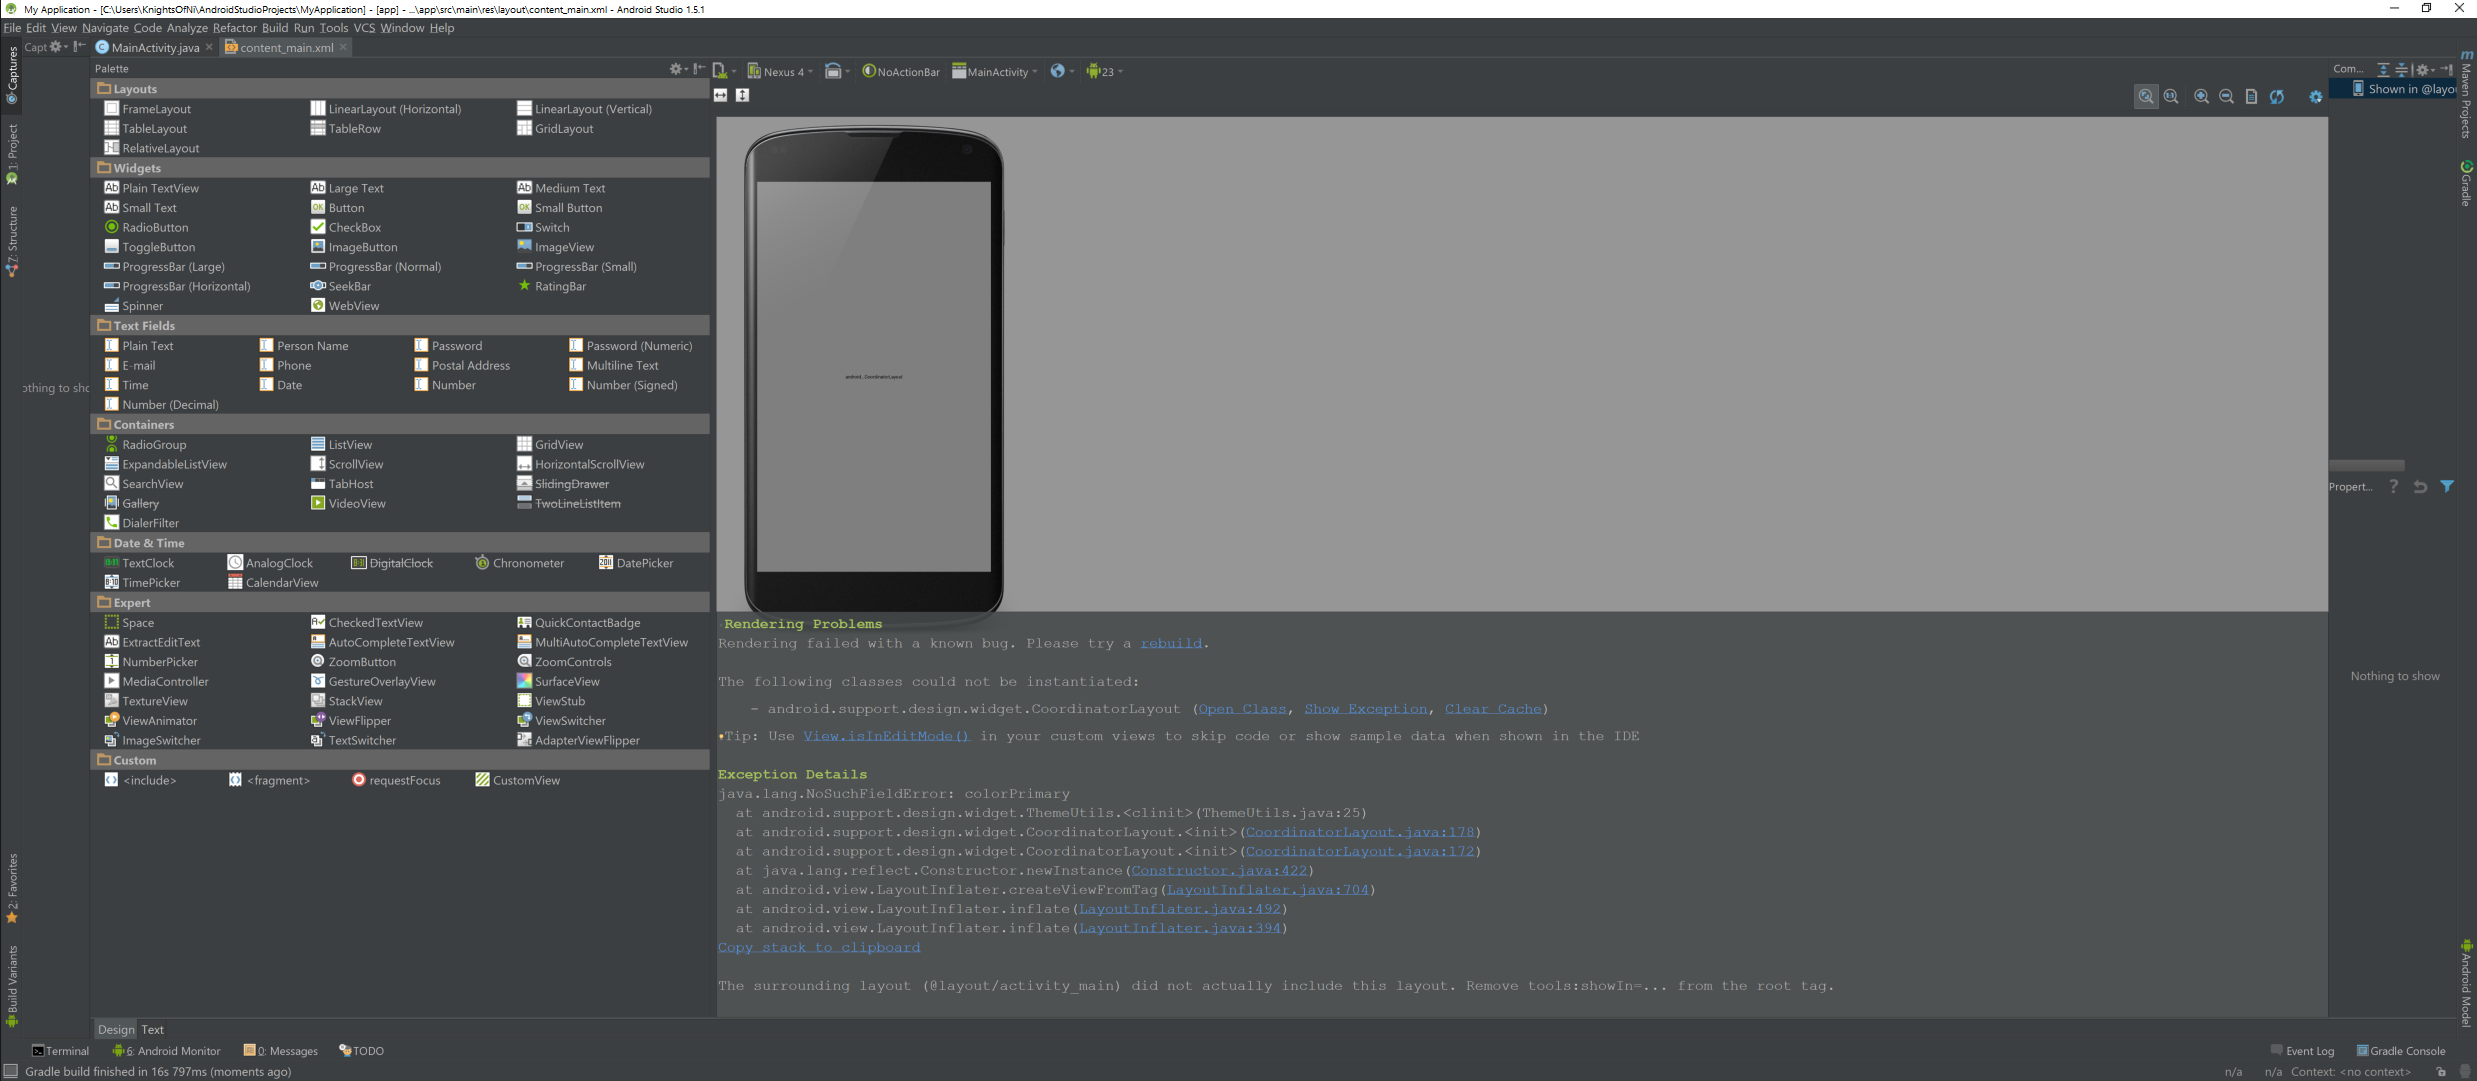Click Copy stack to clipboard link
The height and width of the screenshot is (1081, 2477).
click(x=819, y=948)
